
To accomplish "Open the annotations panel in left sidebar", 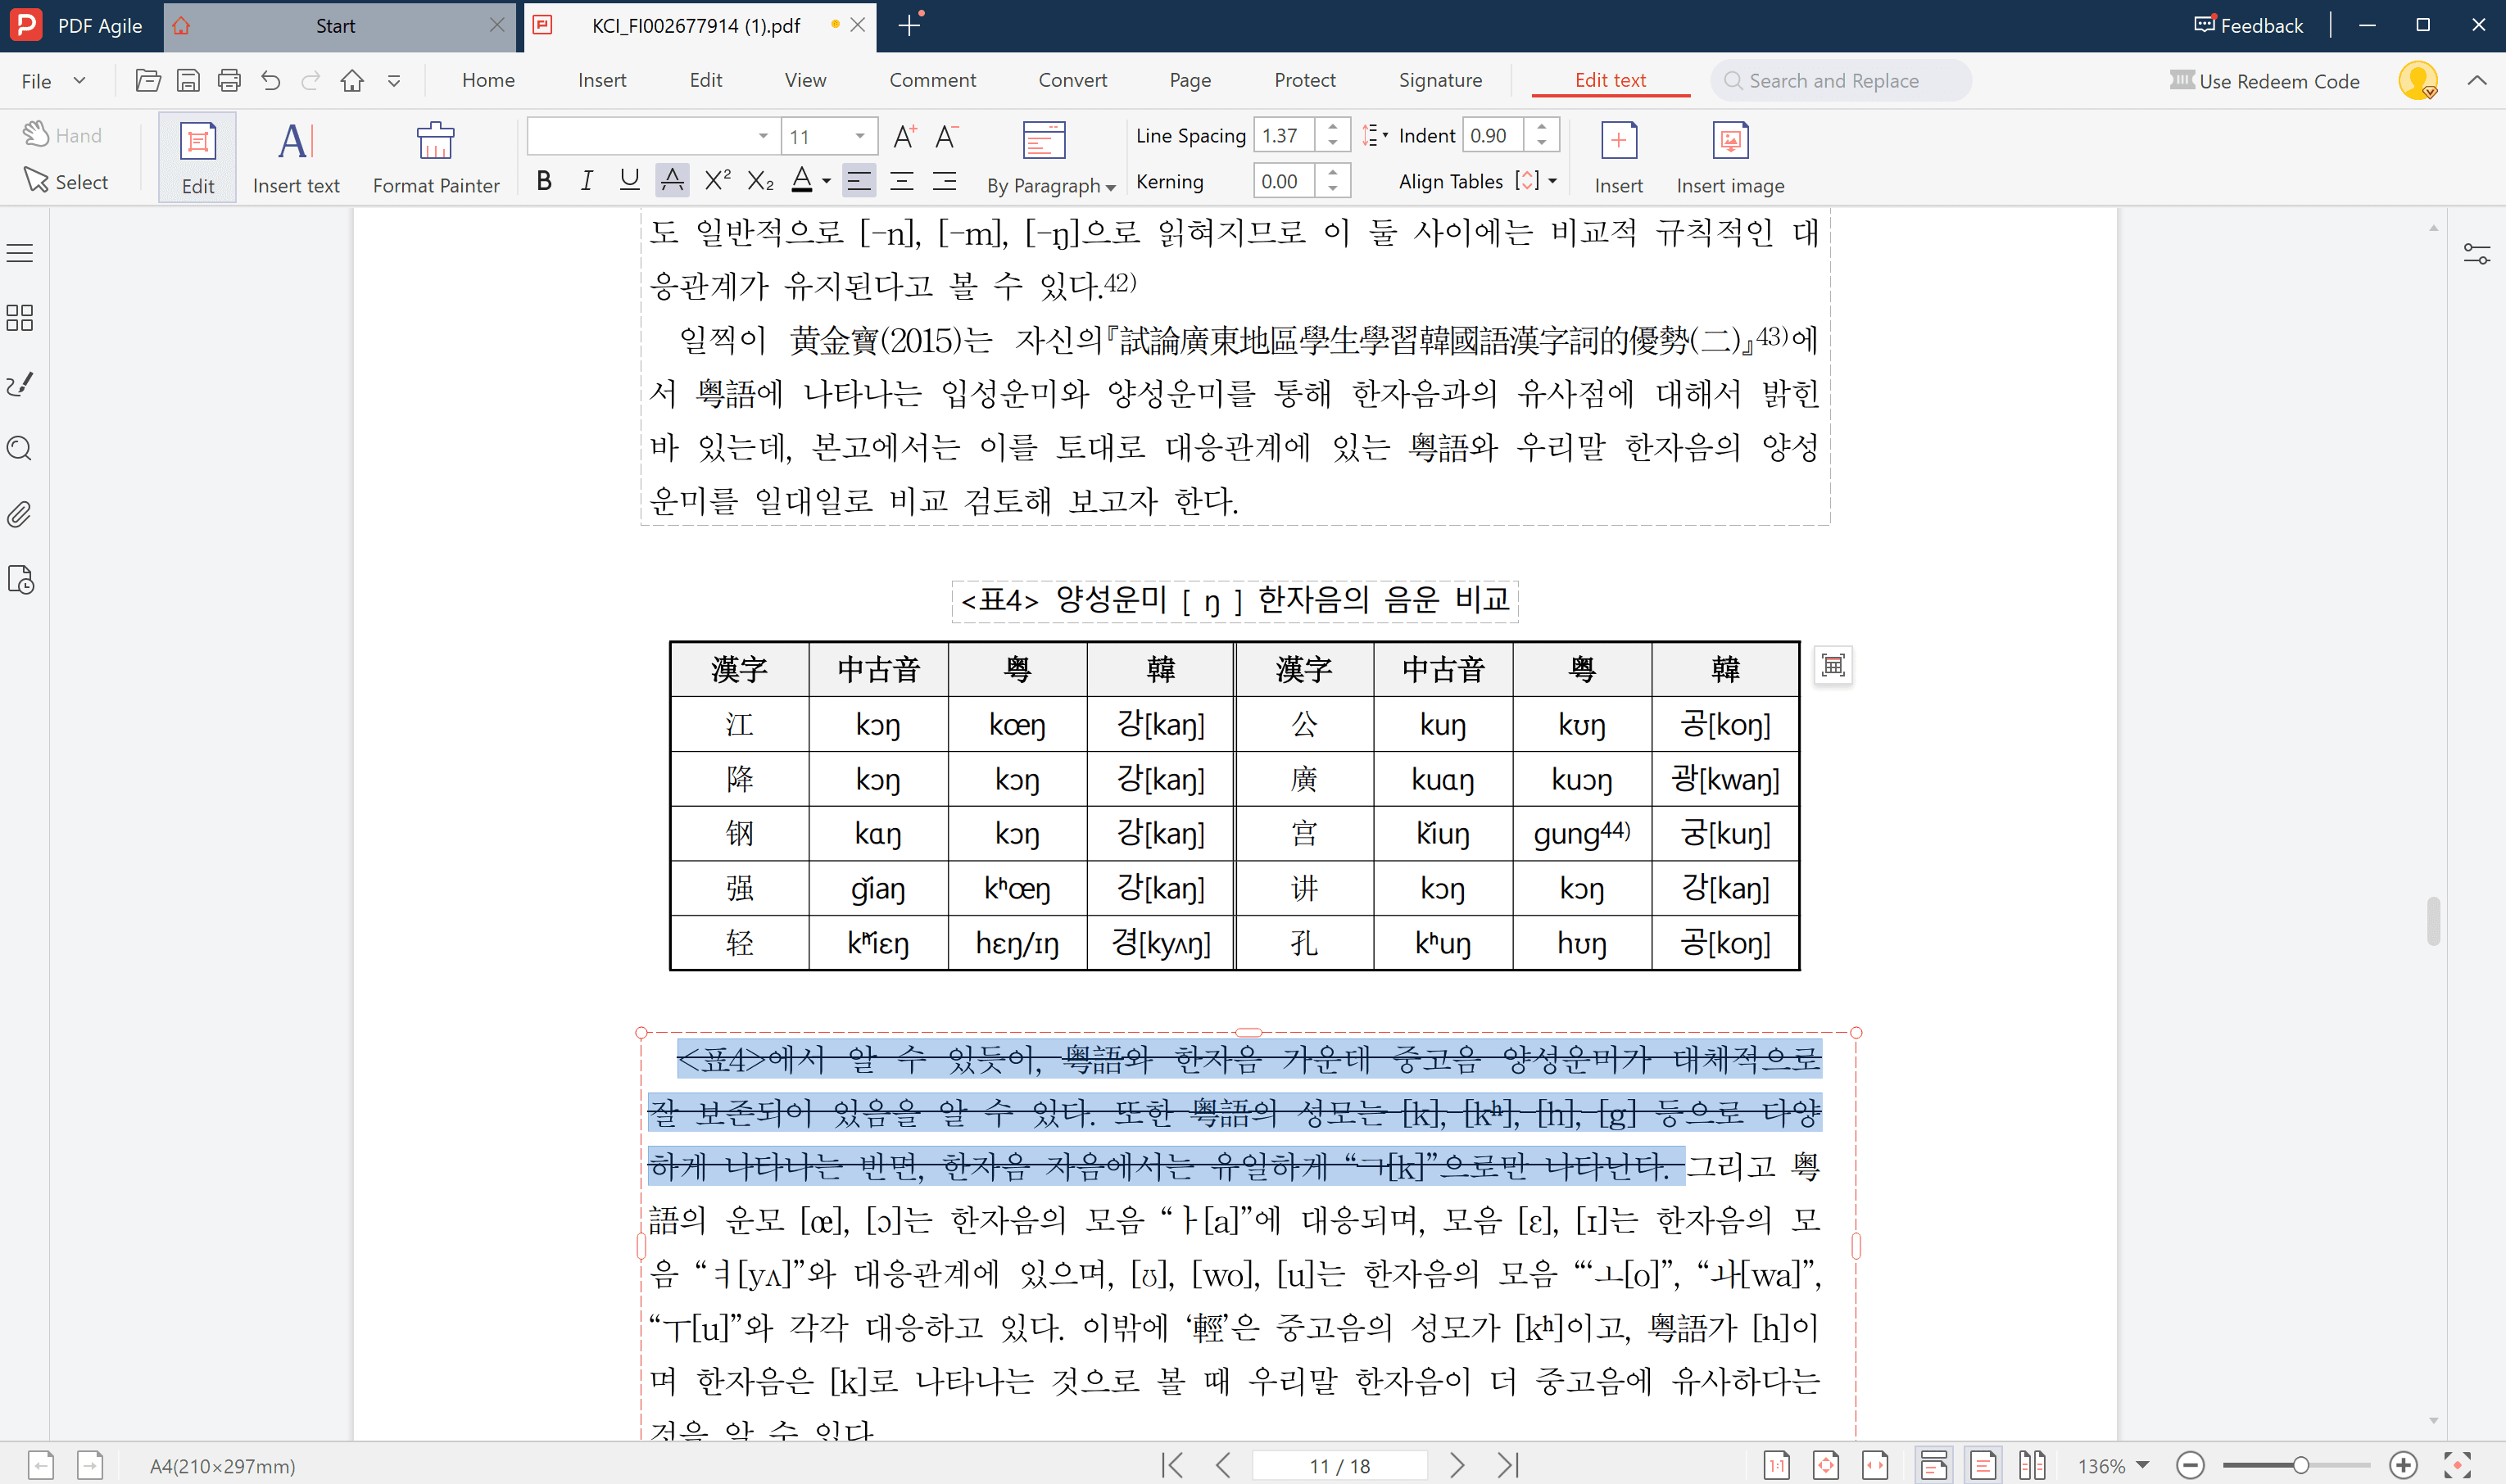I will point(20,384).
